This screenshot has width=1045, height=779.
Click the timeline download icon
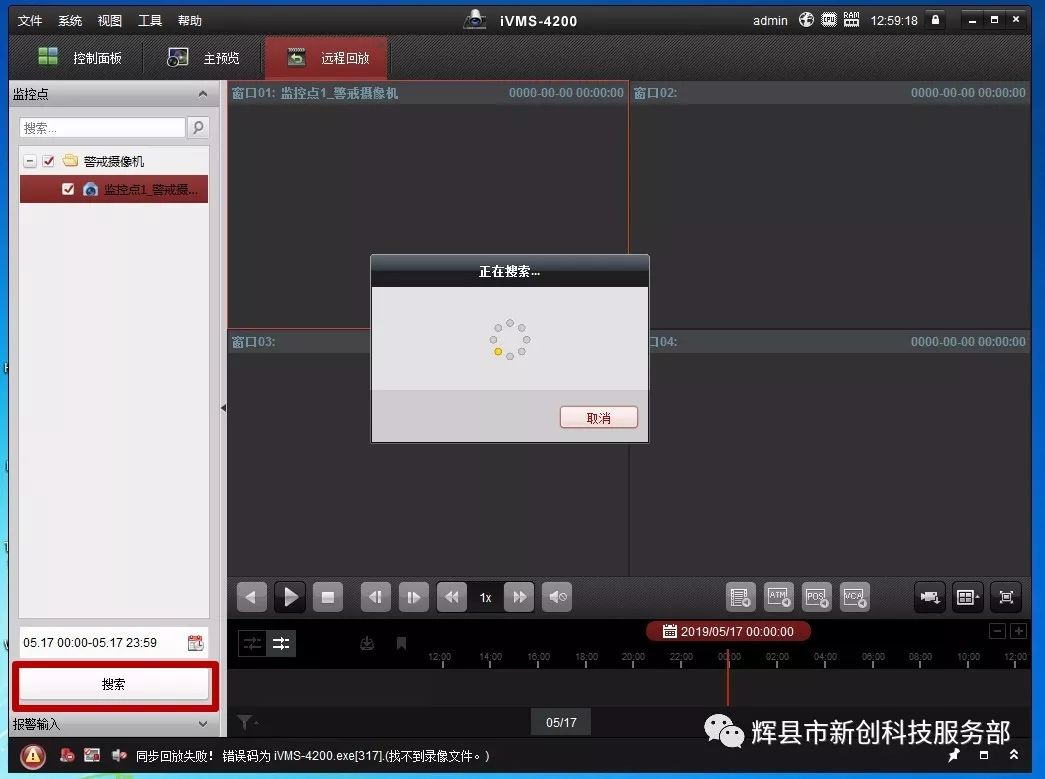tap(367, 643)
